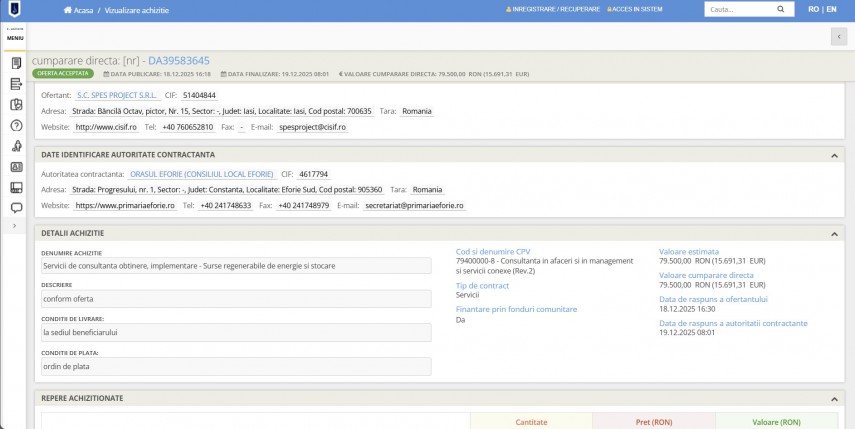Open the chat bubble icon in sidebar
Viewport: 855px width, 429px height.
pyautogui.click(x=16, y=208)
